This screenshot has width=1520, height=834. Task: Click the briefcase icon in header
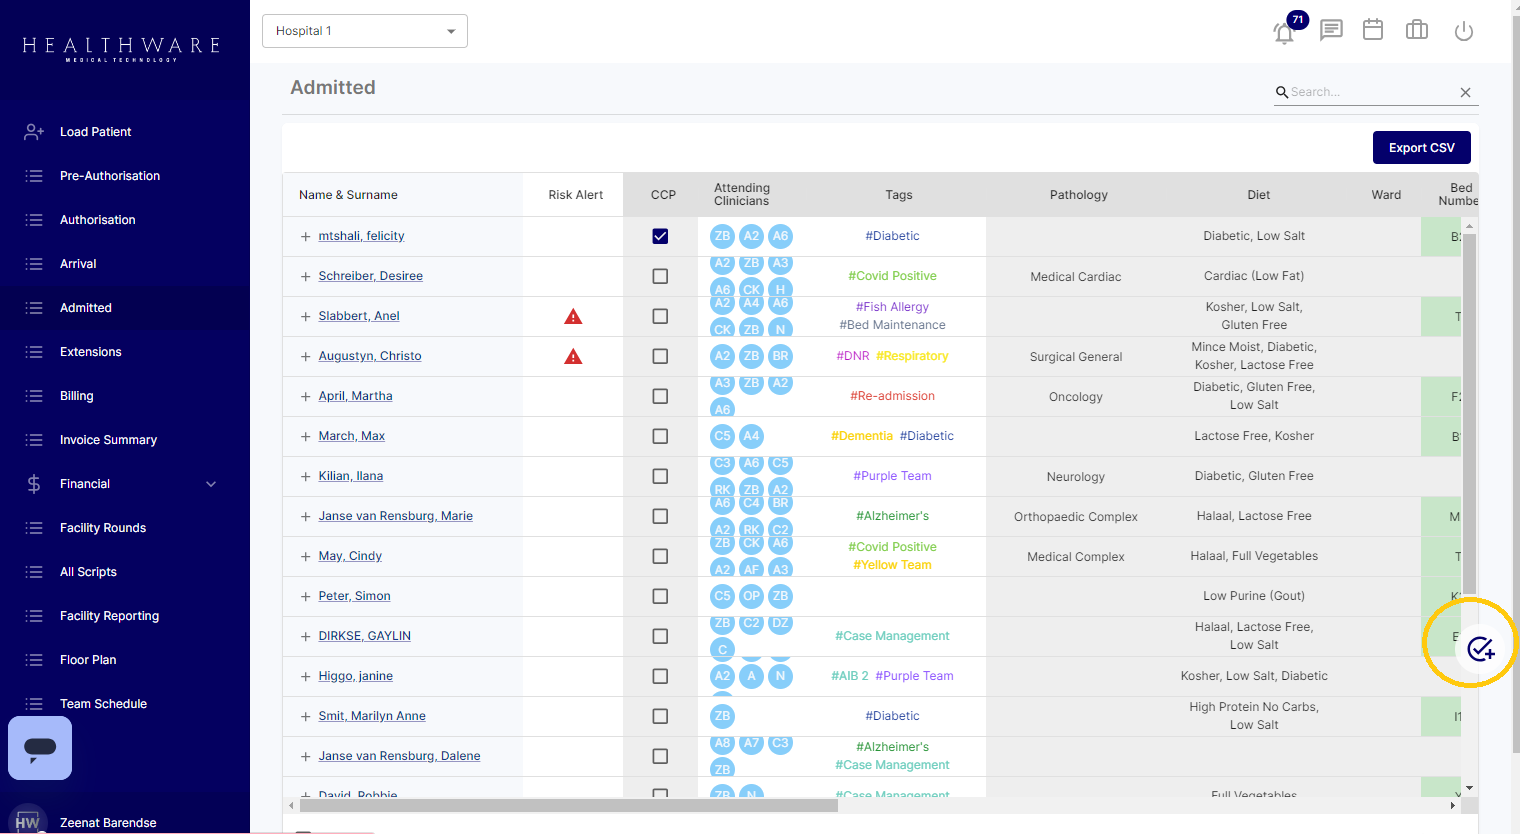1417,30
